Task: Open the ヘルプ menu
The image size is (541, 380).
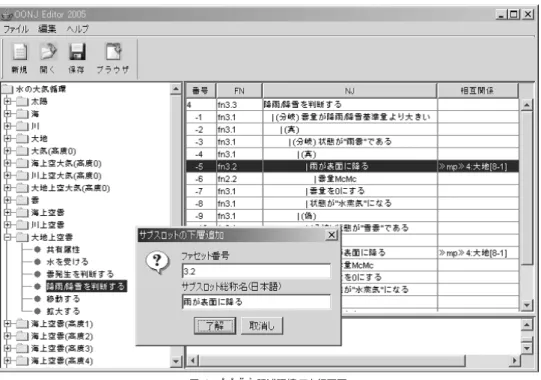Action: point(77,29)
